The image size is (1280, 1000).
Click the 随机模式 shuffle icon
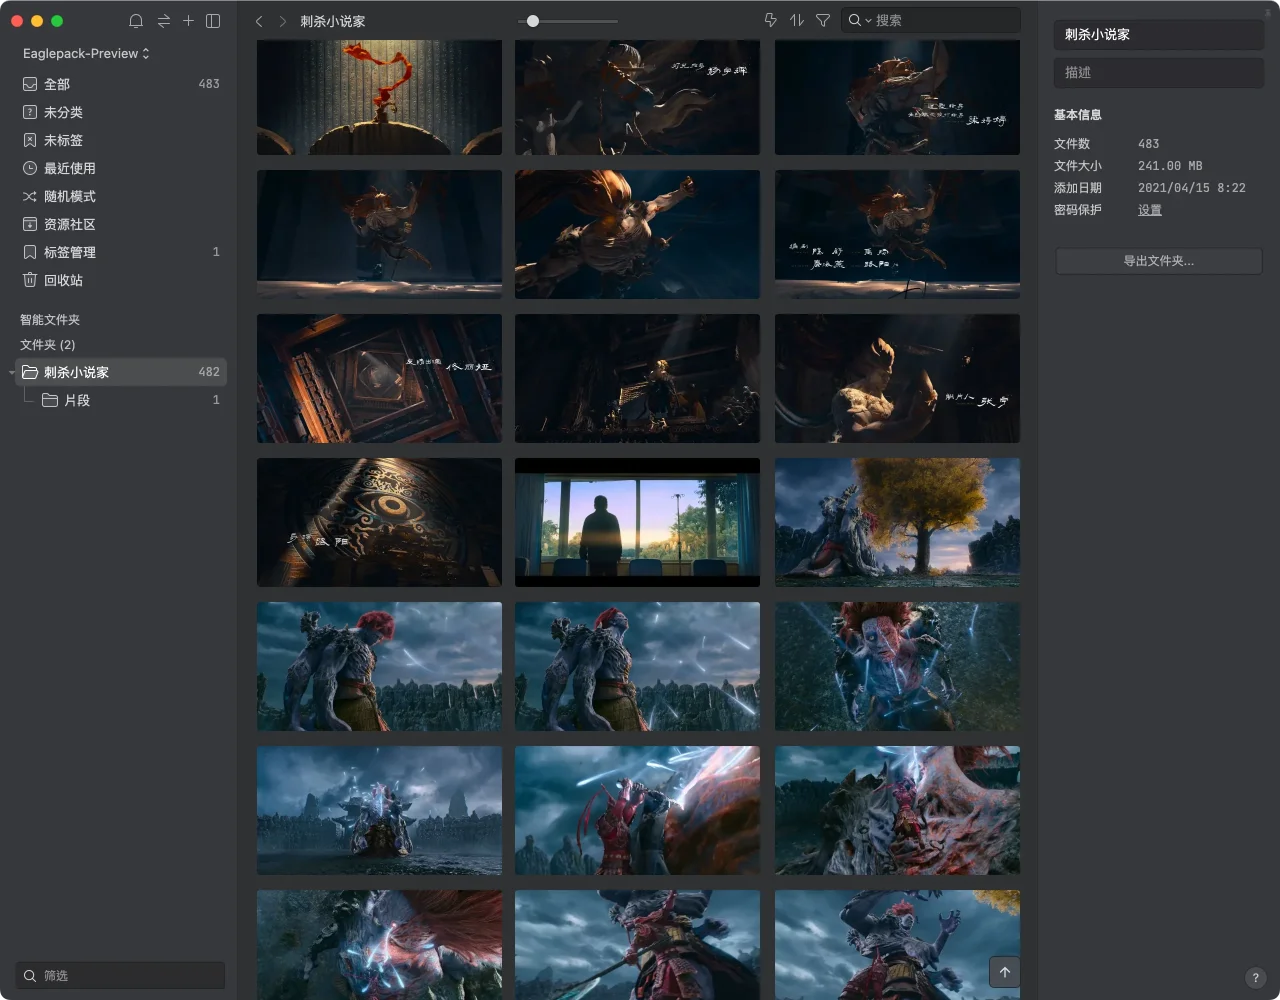point(30,196)
